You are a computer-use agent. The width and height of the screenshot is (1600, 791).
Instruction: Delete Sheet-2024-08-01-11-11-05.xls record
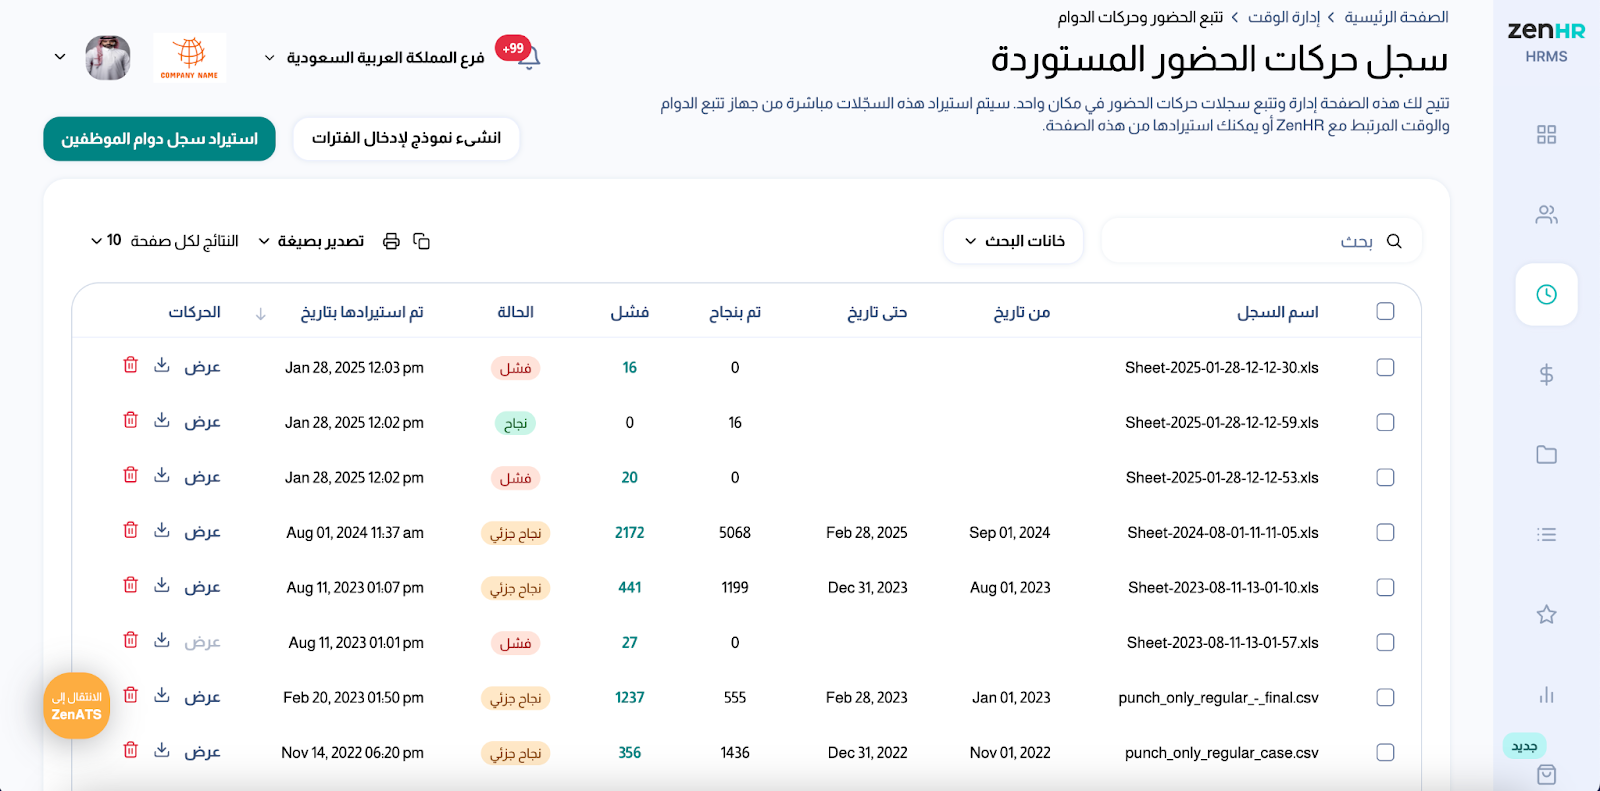(130, 530)
